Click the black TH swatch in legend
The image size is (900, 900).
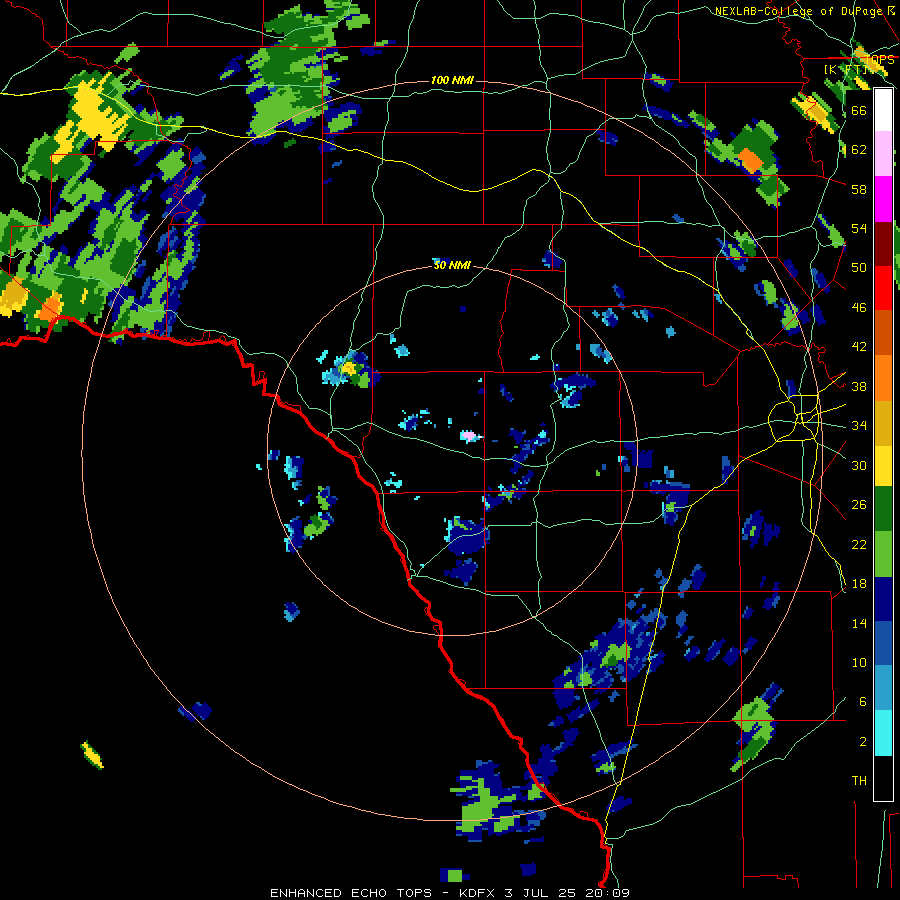click(x=883, y=778)
